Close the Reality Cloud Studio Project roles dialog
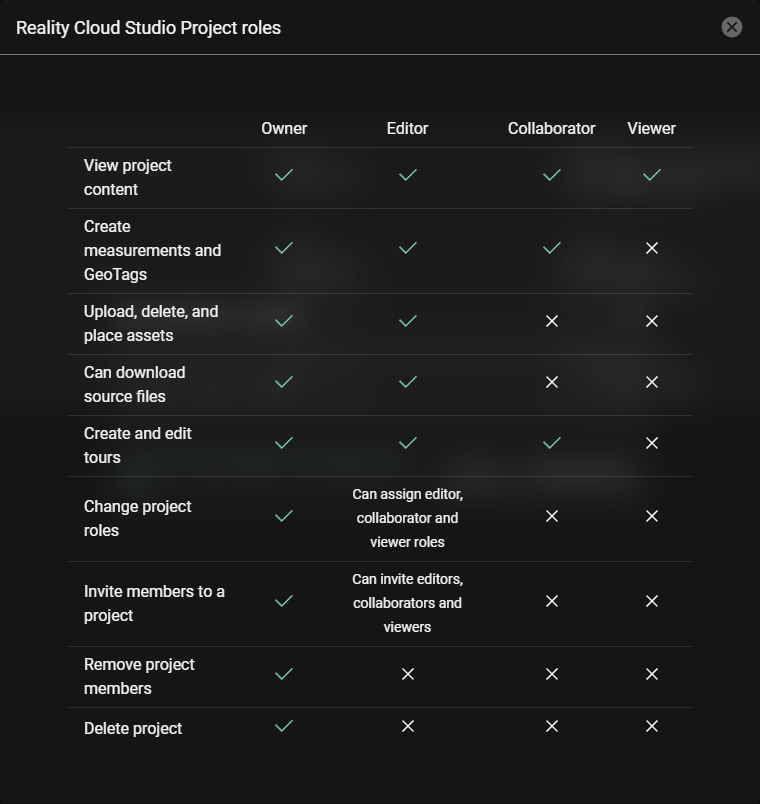Screen dimensions: 760x804 [731, 27]
